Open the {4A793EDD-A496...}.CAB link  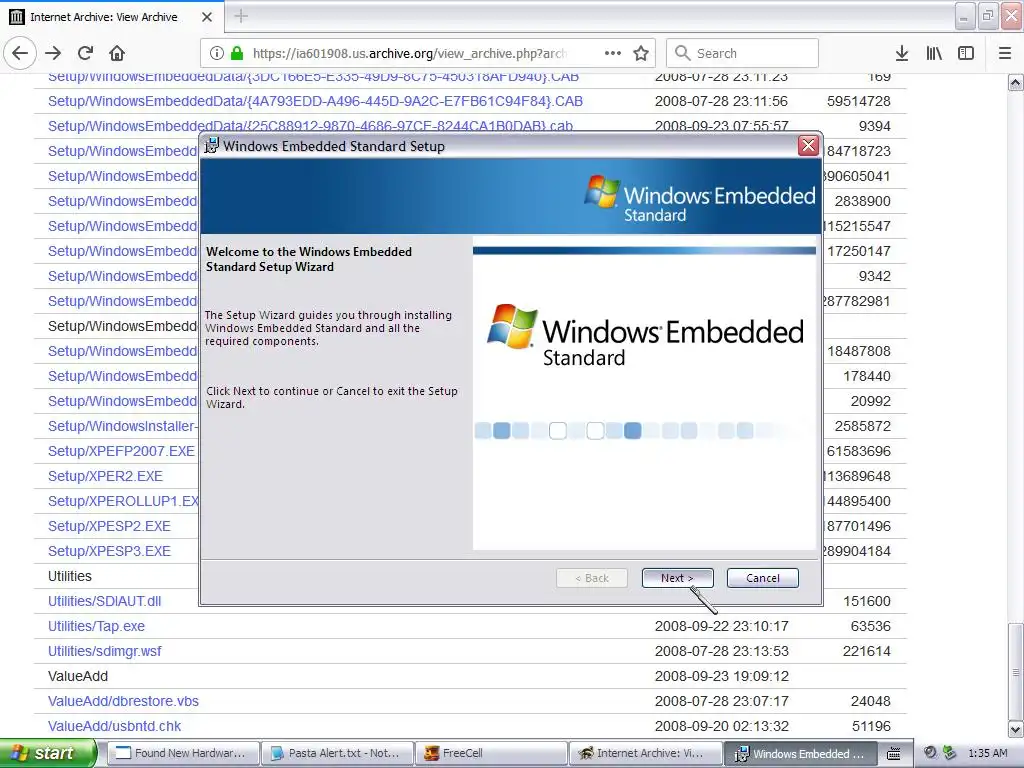315,101
